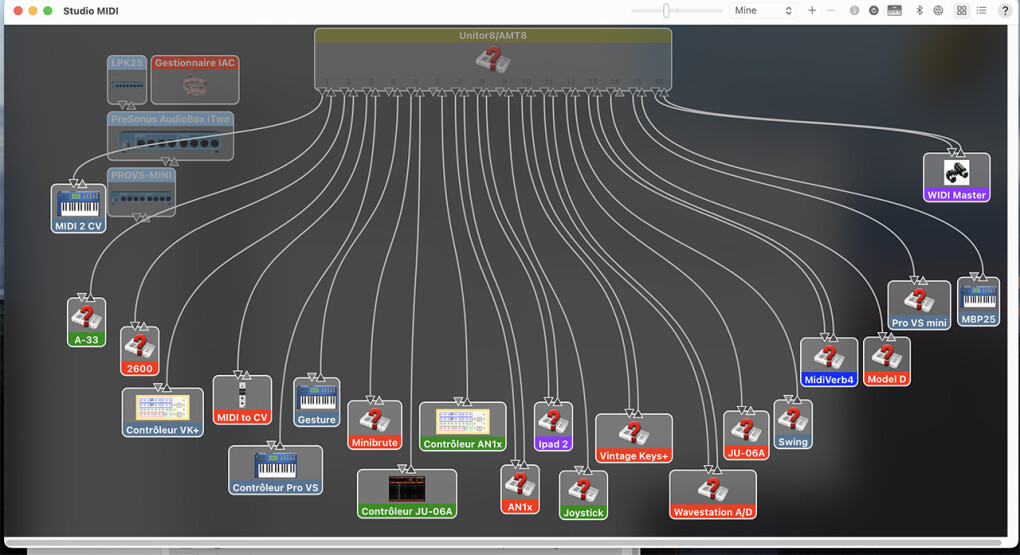Select the Contrôleur VK+ device
This screenshot has width=1020, height=555.
pyautogui.click(x=162, y=413)
